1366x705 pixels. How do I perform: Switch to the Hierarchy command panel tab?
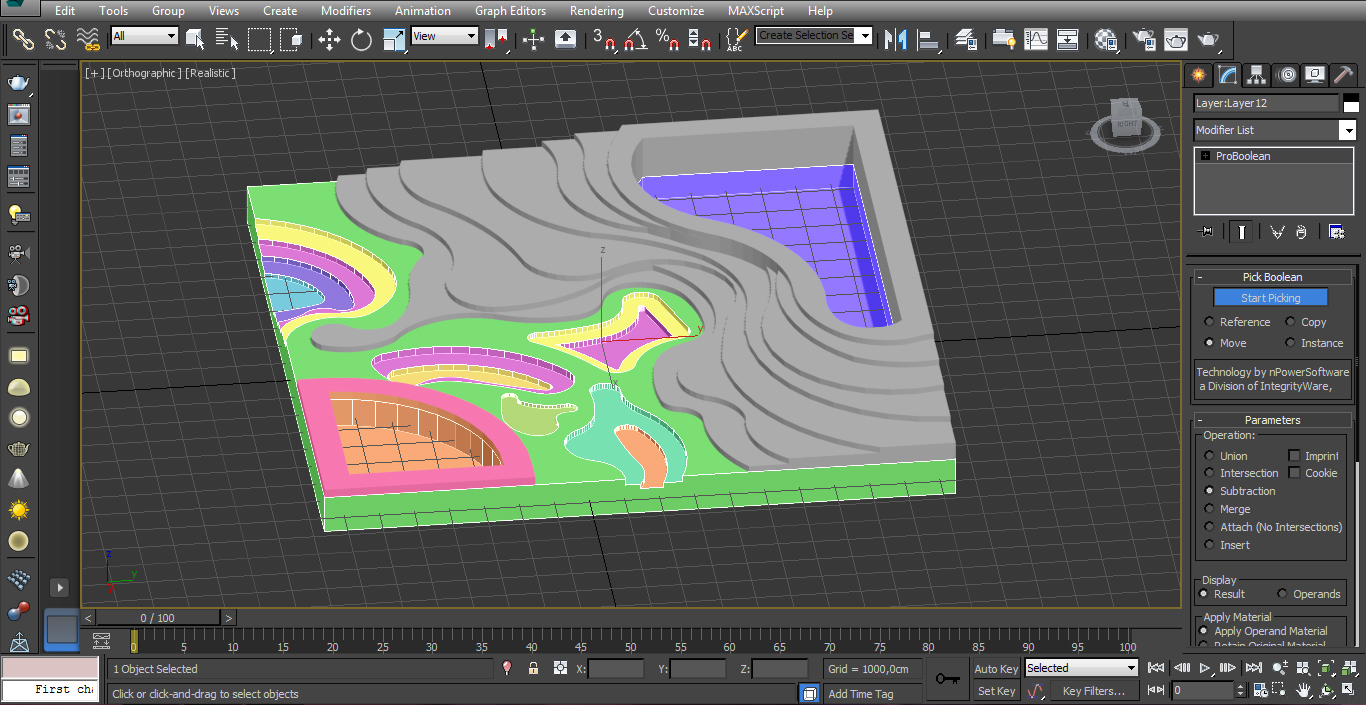(1257, 75)
